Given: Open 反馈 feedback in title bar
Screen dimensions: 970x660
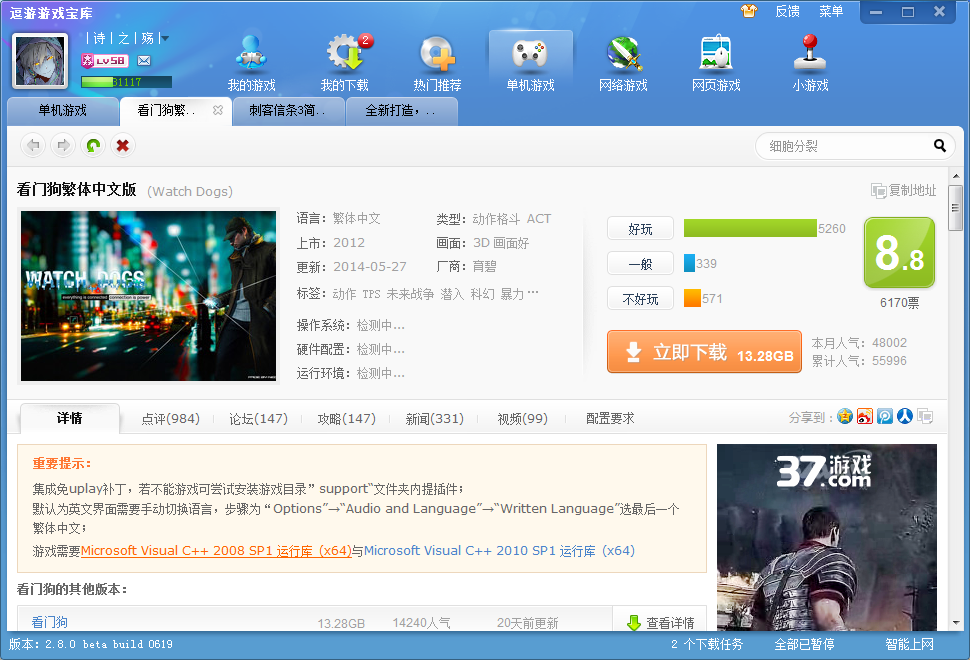Looking at the screenshot, I should (788, 11).
